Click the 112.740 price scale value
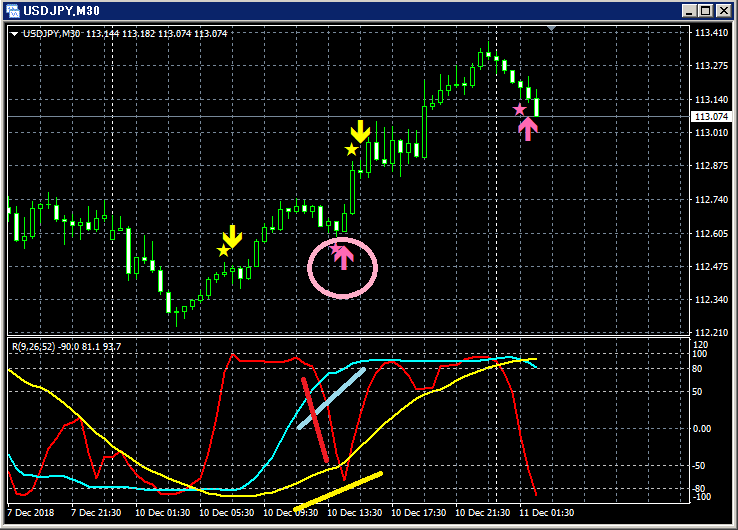Image resolution: width=738 pixels, height=530 pixels. 711,200
